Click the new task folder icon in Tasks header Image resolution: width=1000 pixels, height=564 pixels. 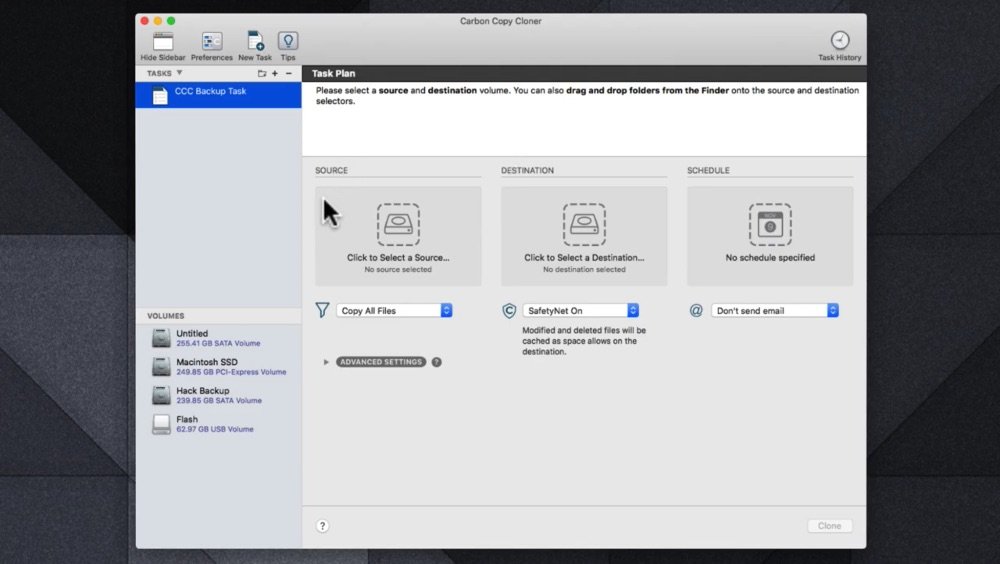[x=262, y=74]
